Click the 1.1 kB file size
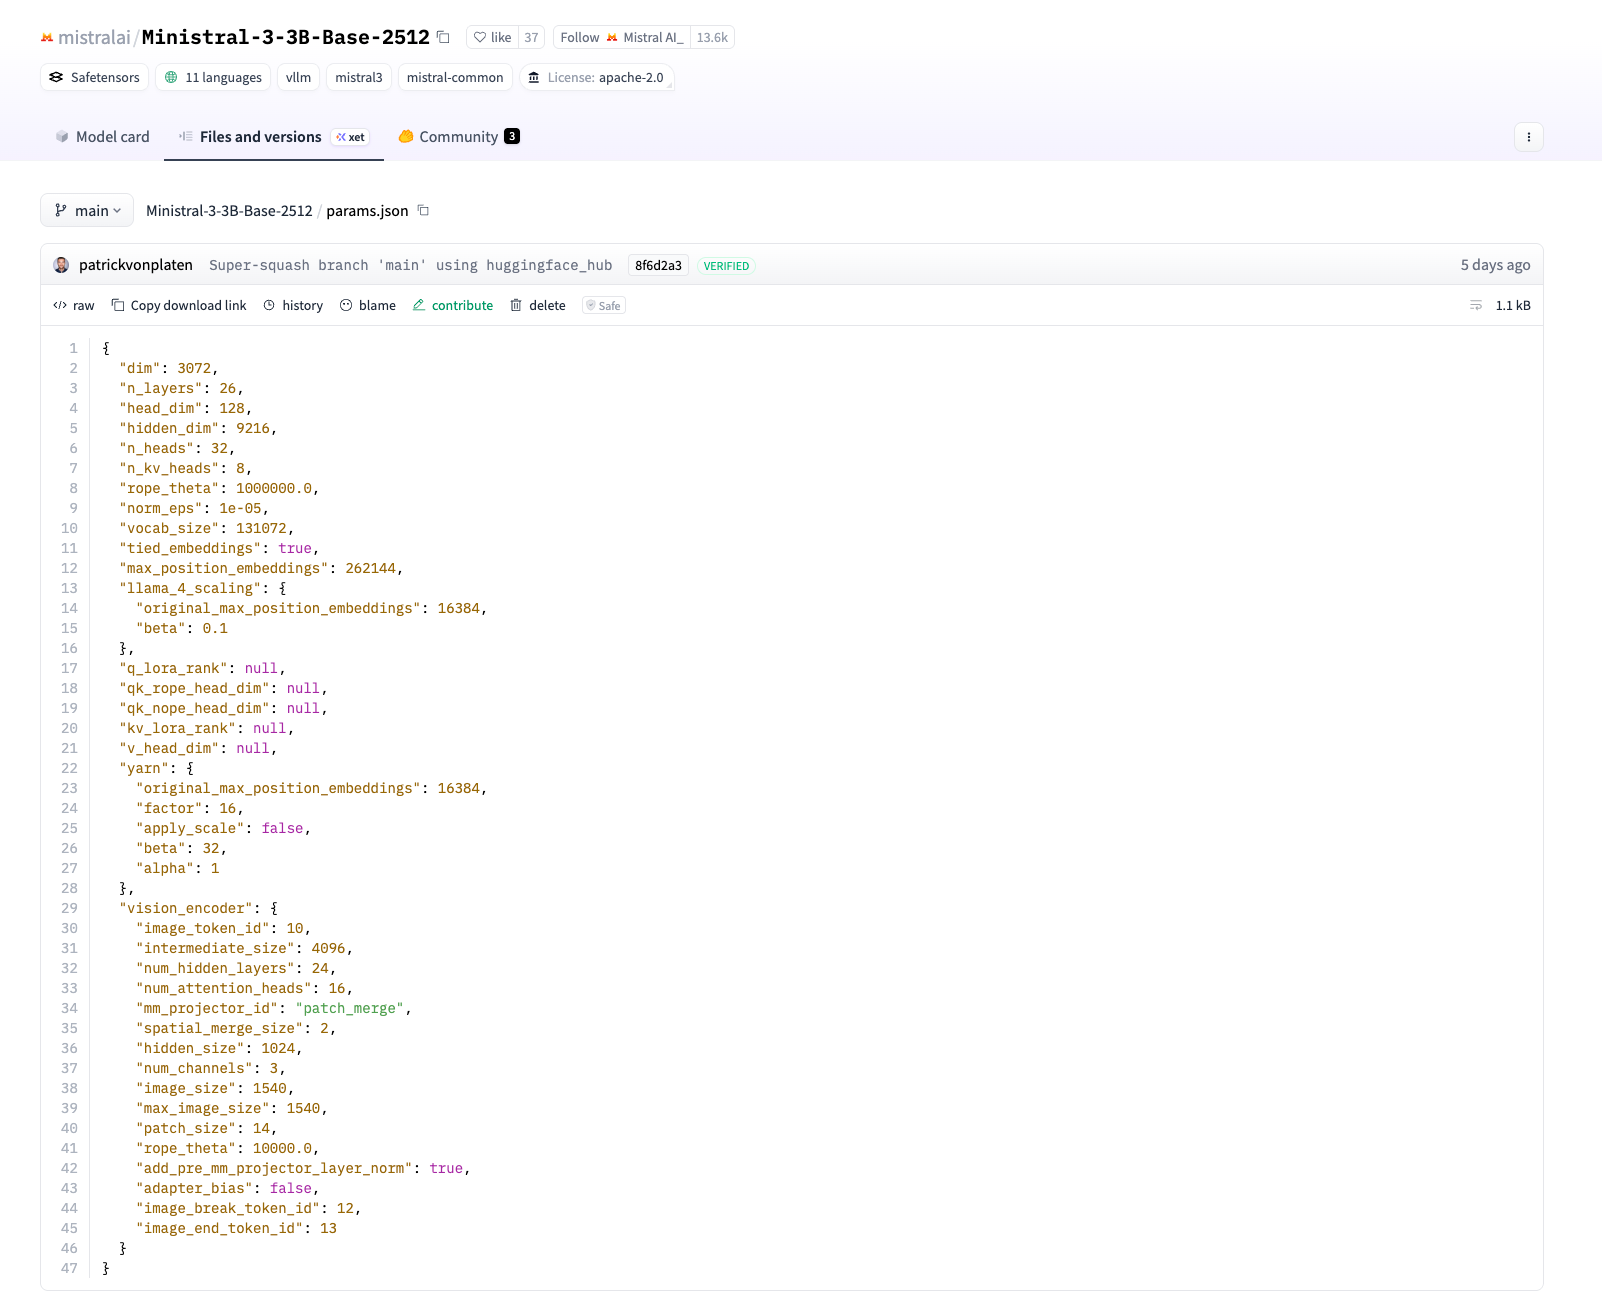This screenshot has width=1602, height=1314. (1513, 305)
